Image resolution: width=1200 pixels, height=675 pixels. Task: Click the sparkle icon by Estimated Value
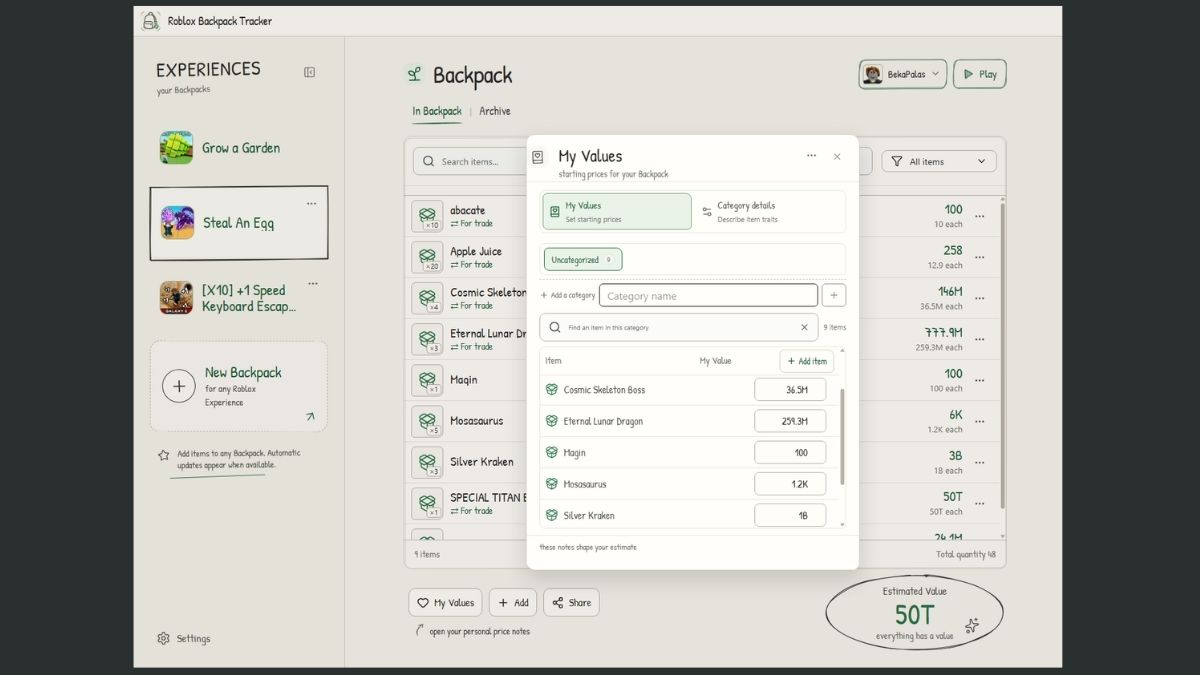point(971,625)
